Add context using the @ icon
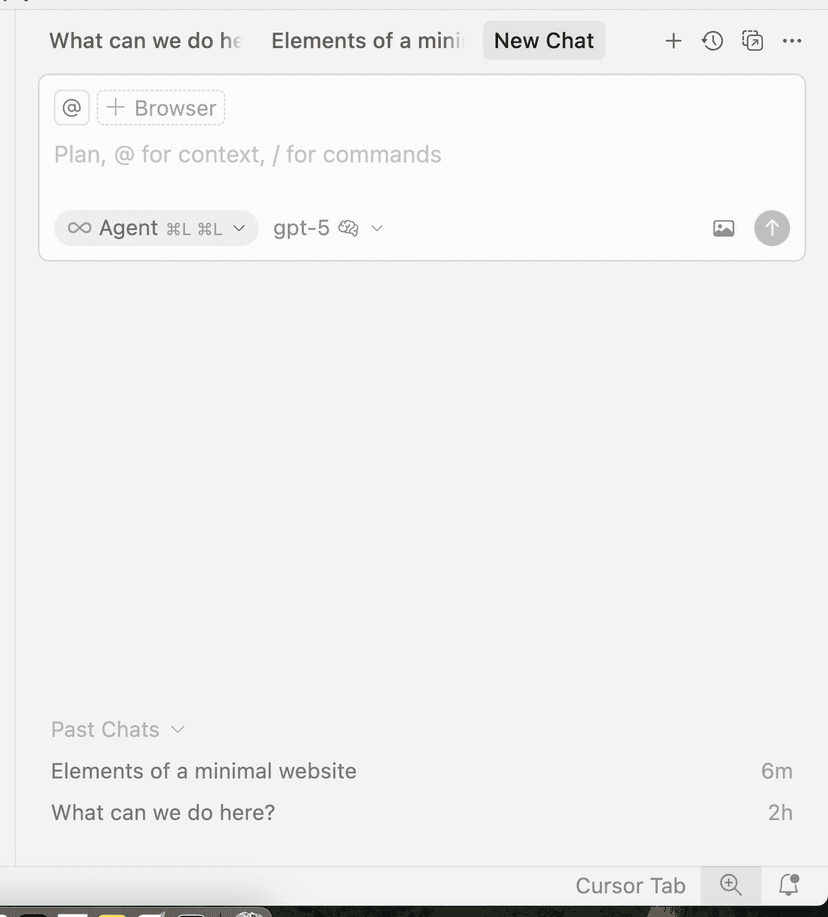The image size is (828, 917). pos(71,107)
